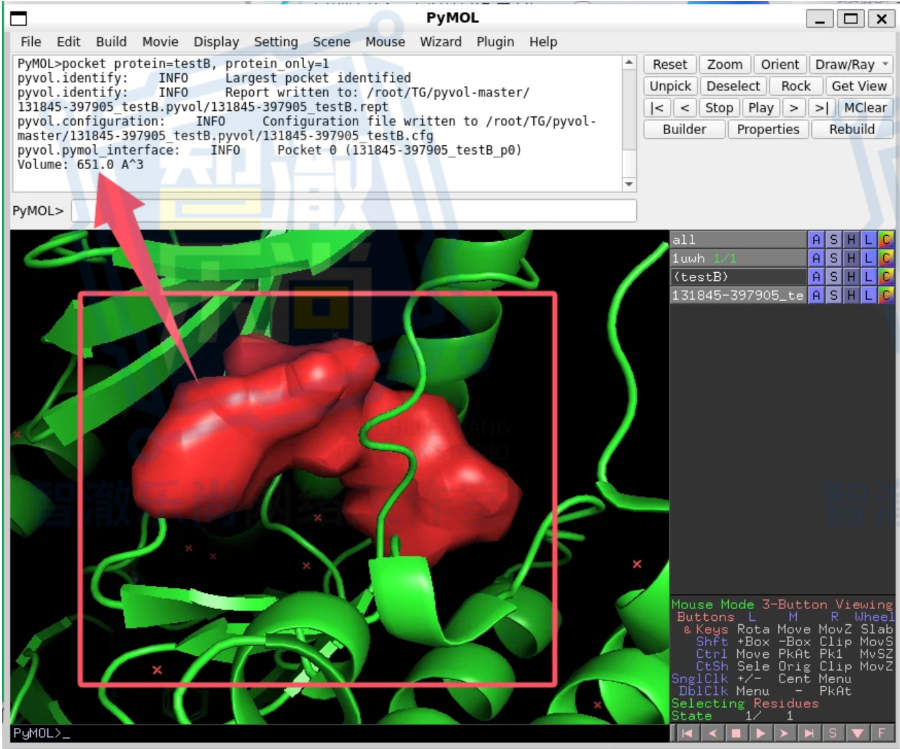Open the Wizard menu

pyautogui.click(x=440, y=42)
